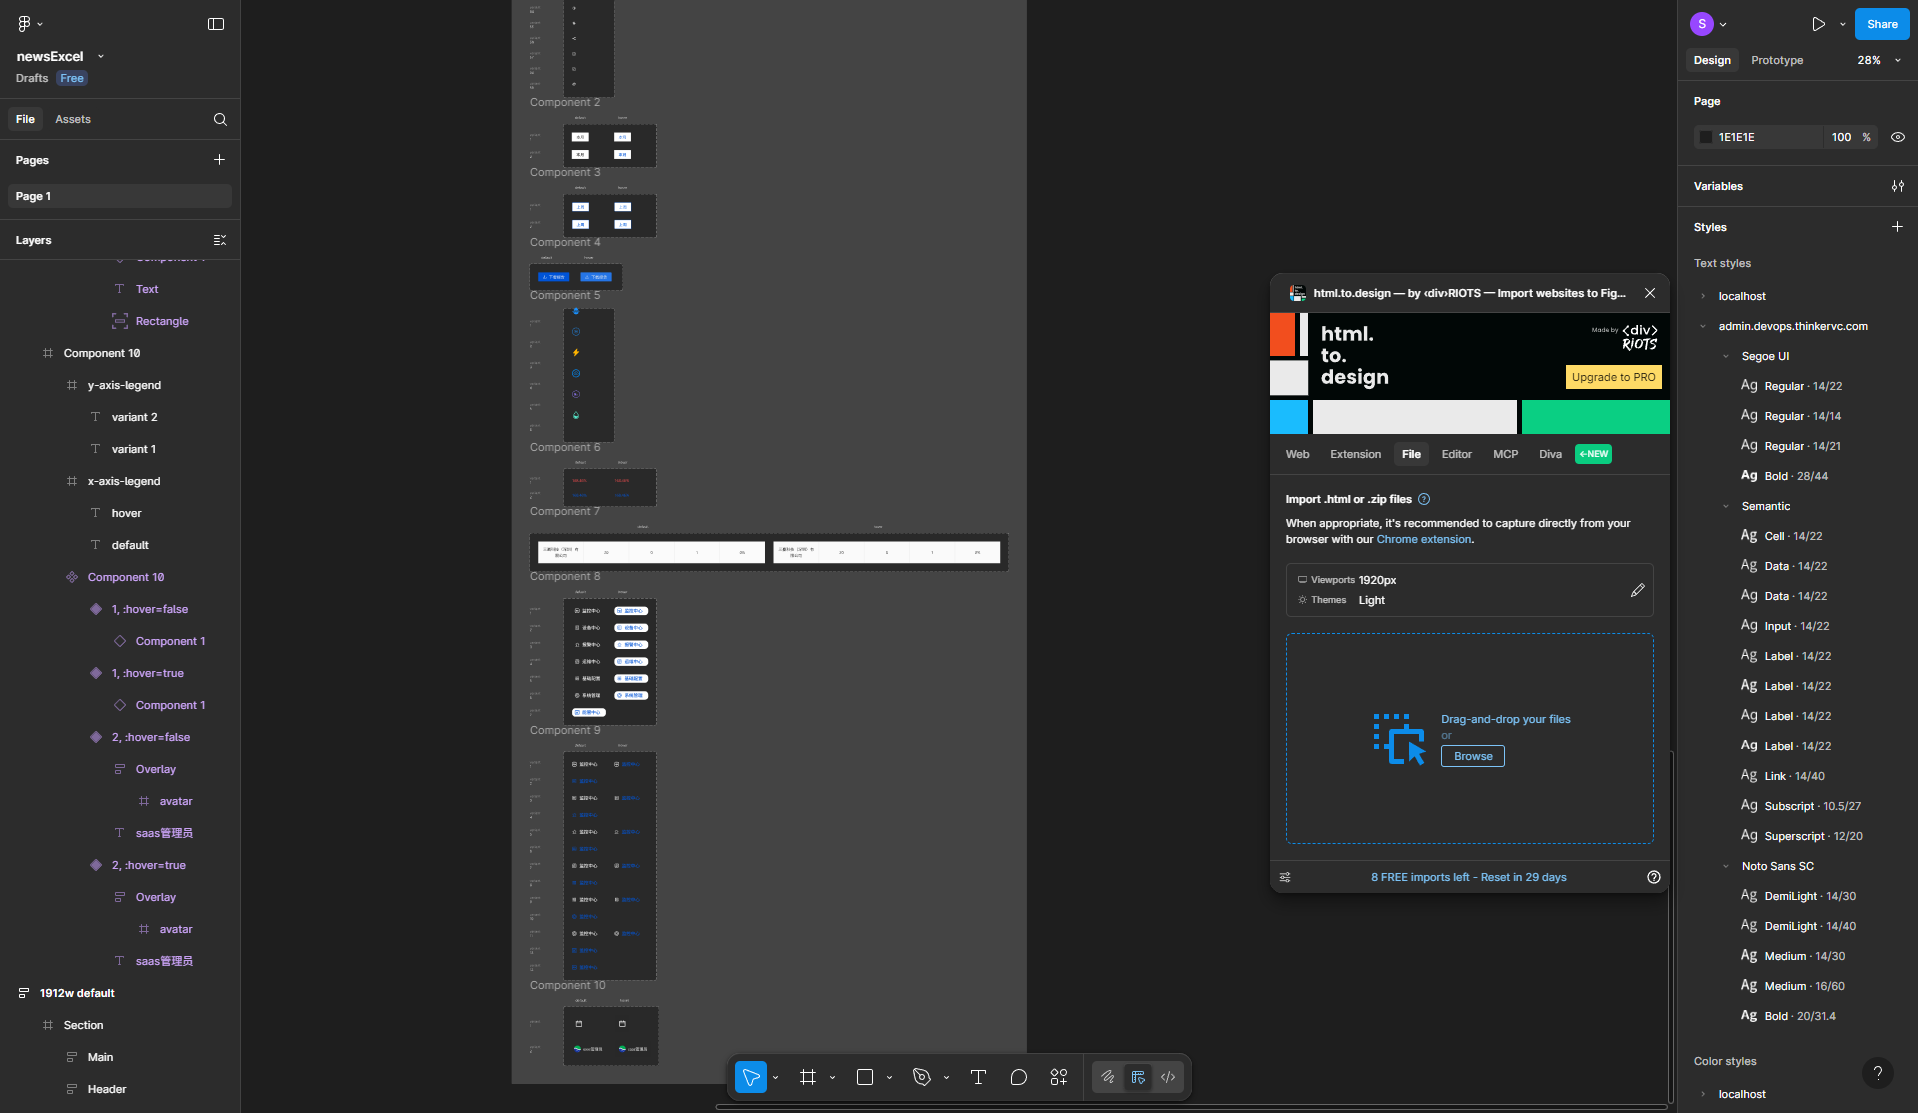Click the Upgrade to PRO button
Screen dimensions: 1918x1113
[1613, 377]
